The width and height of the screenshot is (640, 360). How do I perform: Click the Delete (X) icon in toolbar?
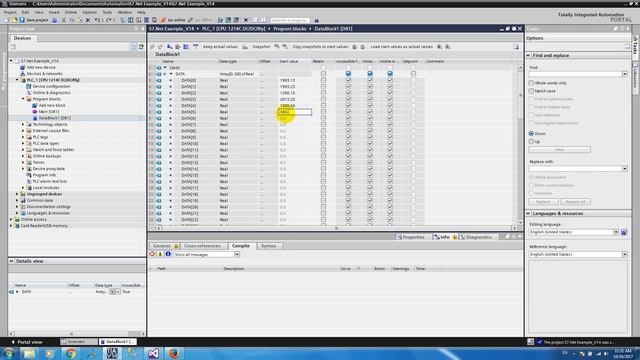[88, 20]
